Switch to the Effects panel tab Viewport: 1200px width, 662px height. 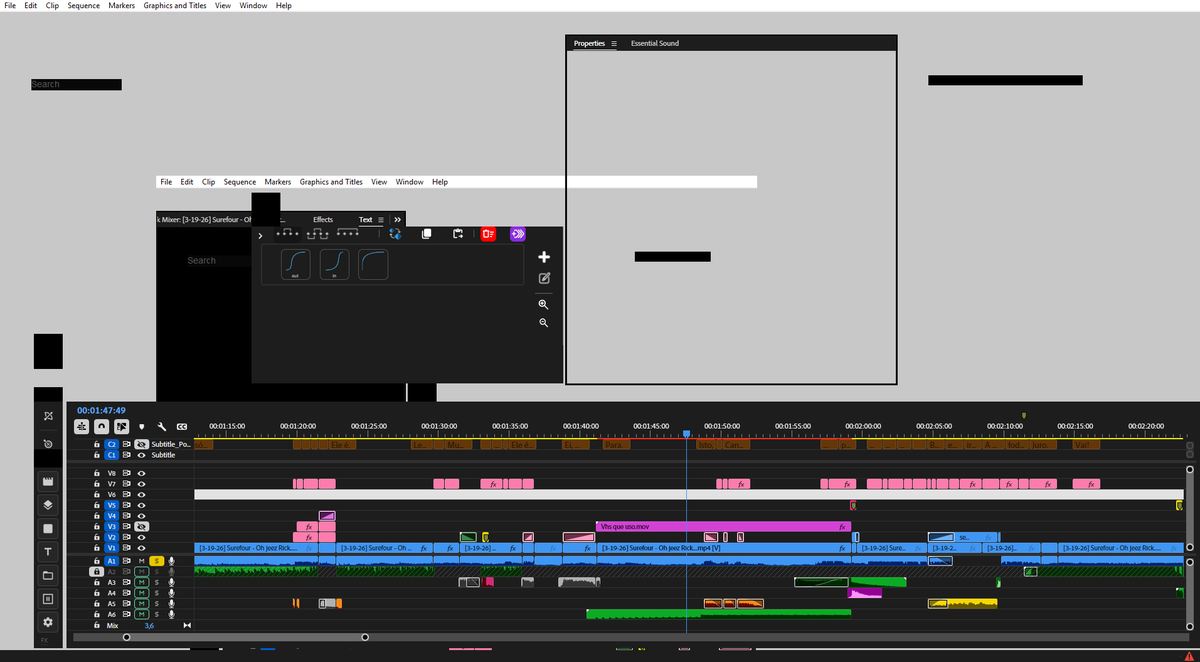pos(323,219)
